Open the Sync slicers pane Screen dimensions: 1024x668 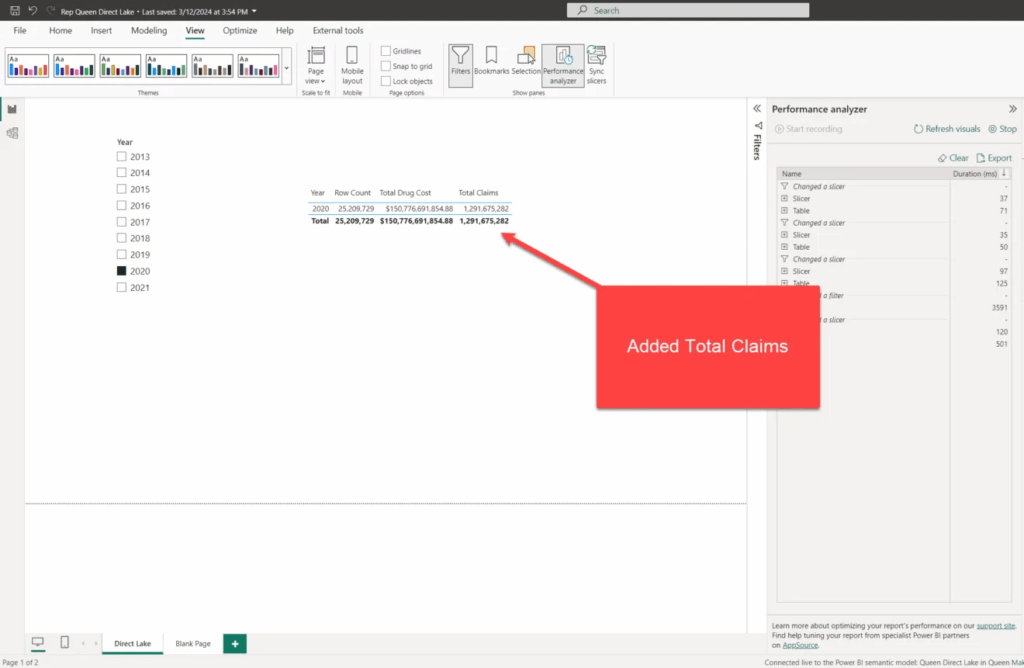pos(596,63)
